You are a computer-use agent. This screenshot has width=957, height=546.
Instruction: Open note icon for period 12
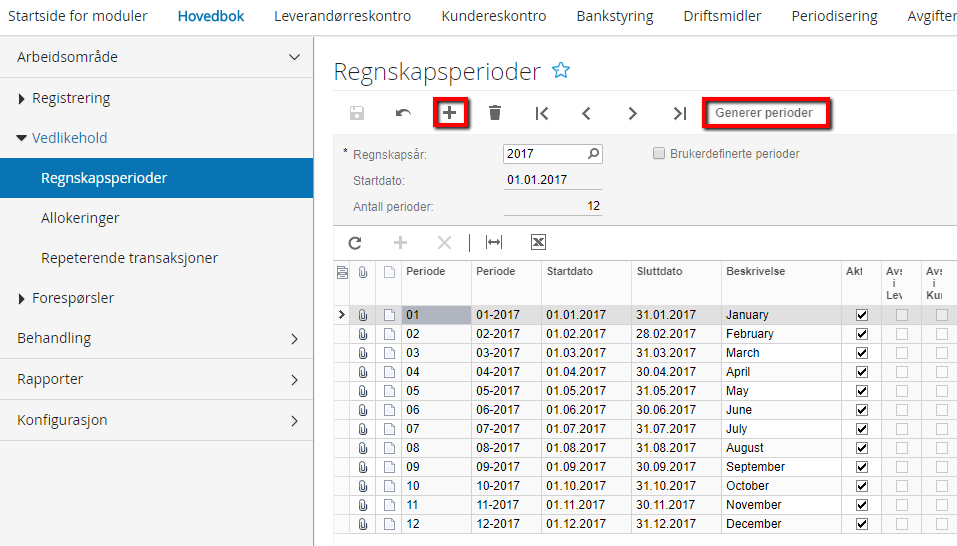(389, 524)
